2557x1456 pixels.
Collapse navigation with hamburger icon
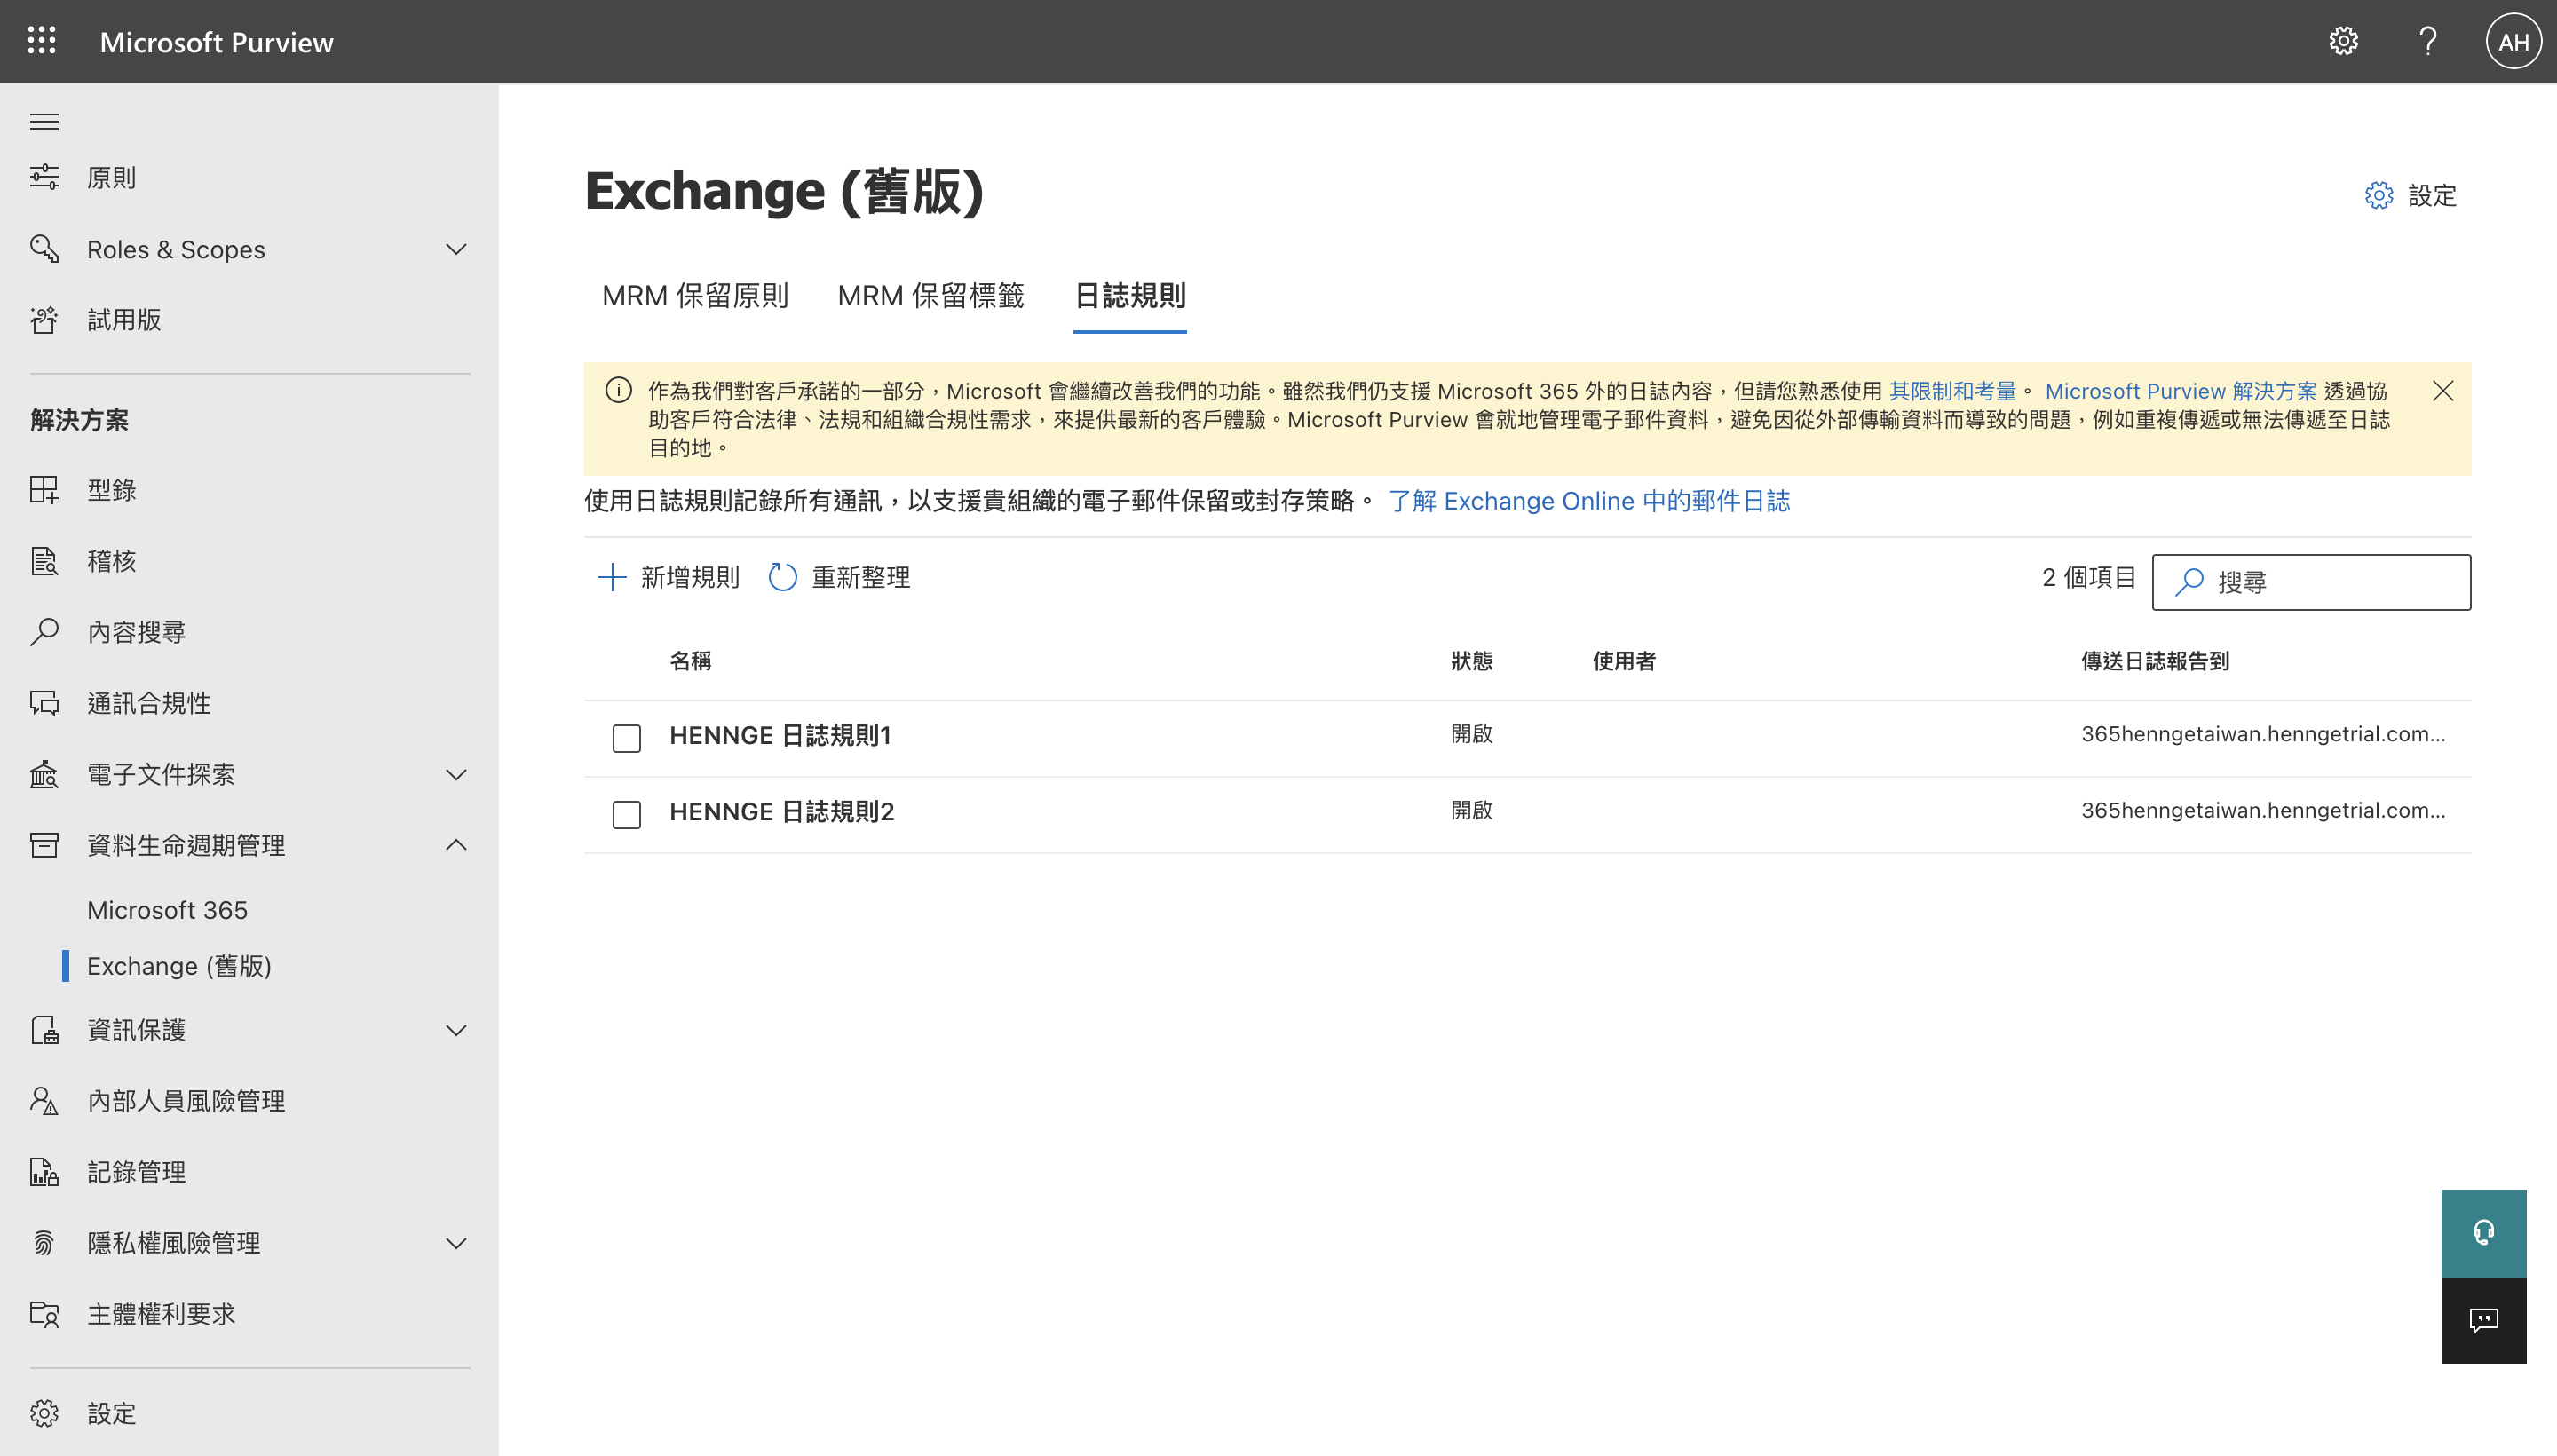tap(44, 122)
